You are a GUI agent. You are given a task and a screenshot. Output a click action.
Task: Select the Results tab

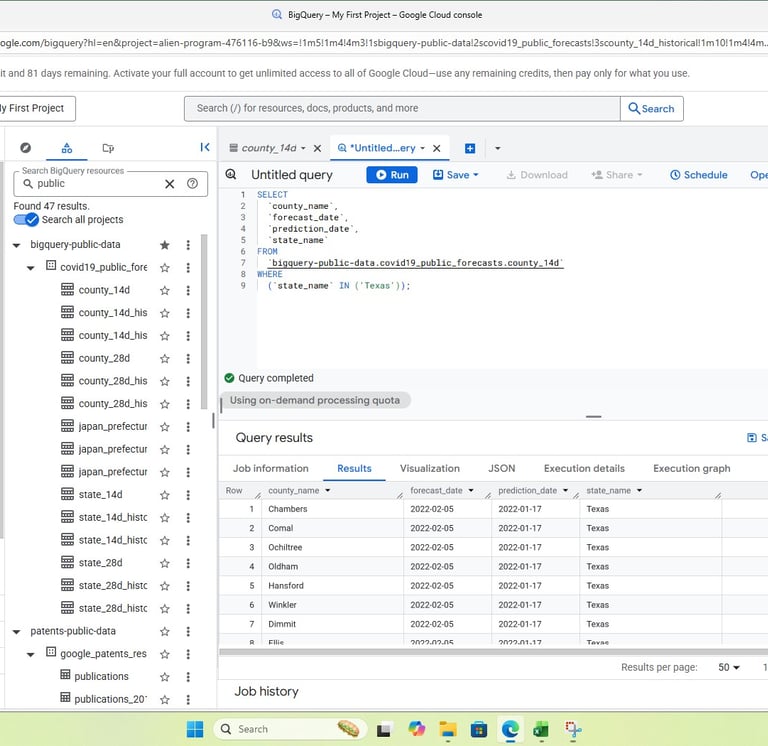(x=354, y=468)
